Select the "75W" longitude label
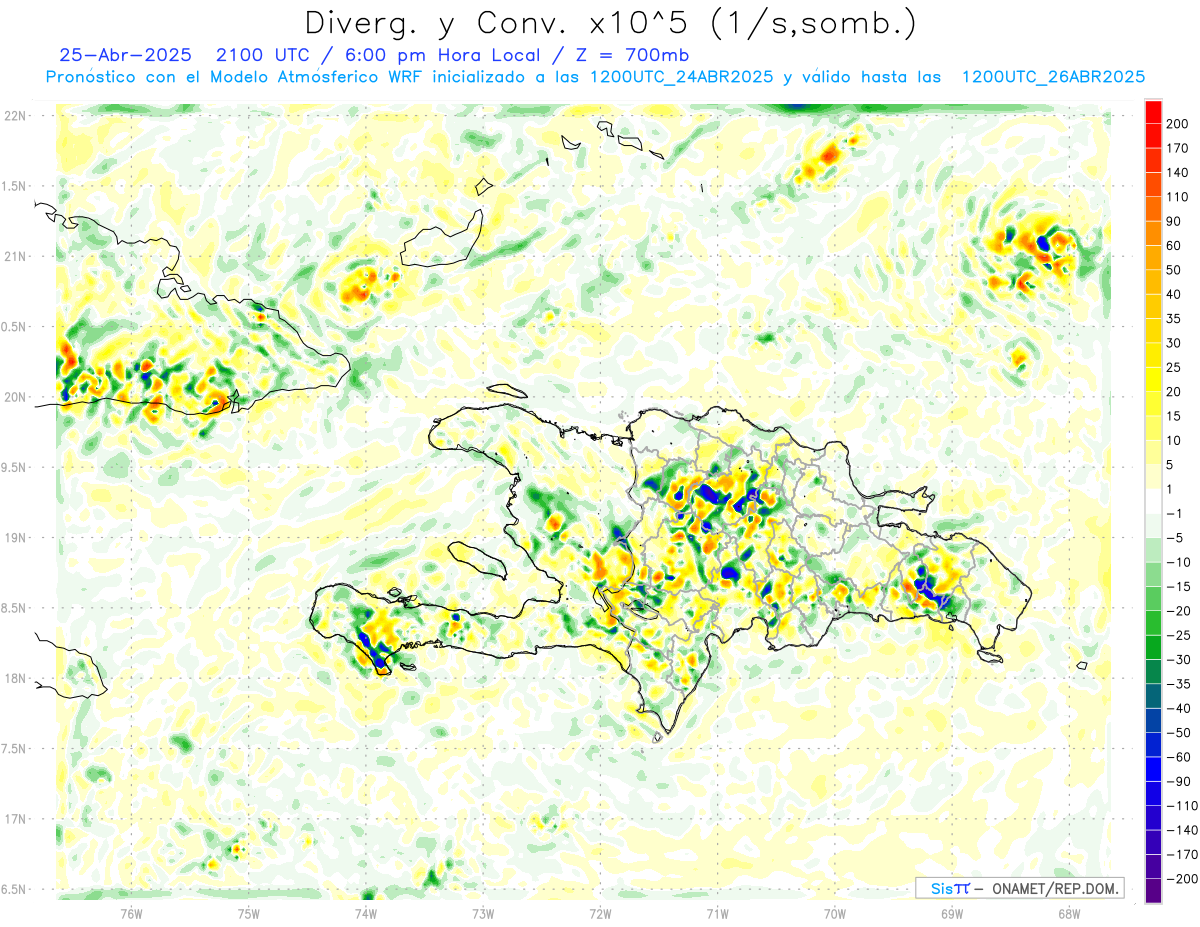Image resolution: width=1200 pixels, height=927 pixels. [x=249, y=913]
